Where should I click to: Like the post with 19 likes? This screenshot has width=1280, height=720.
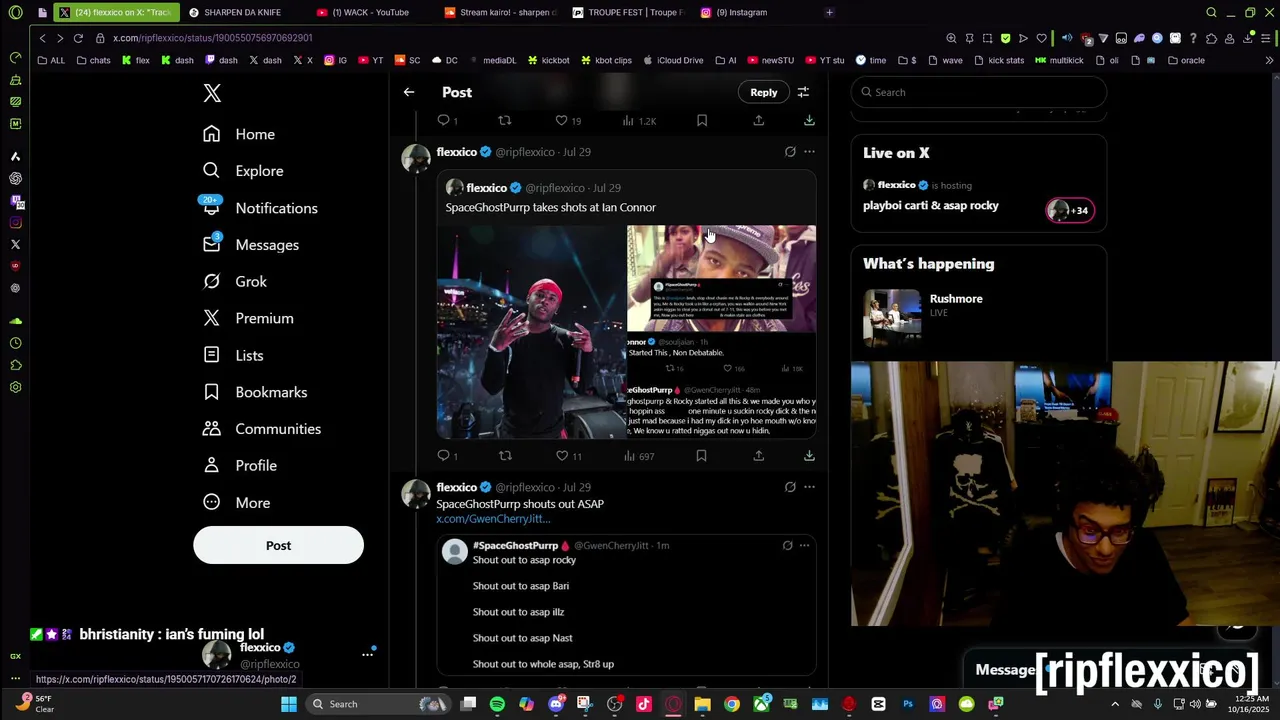pos(561,120)
